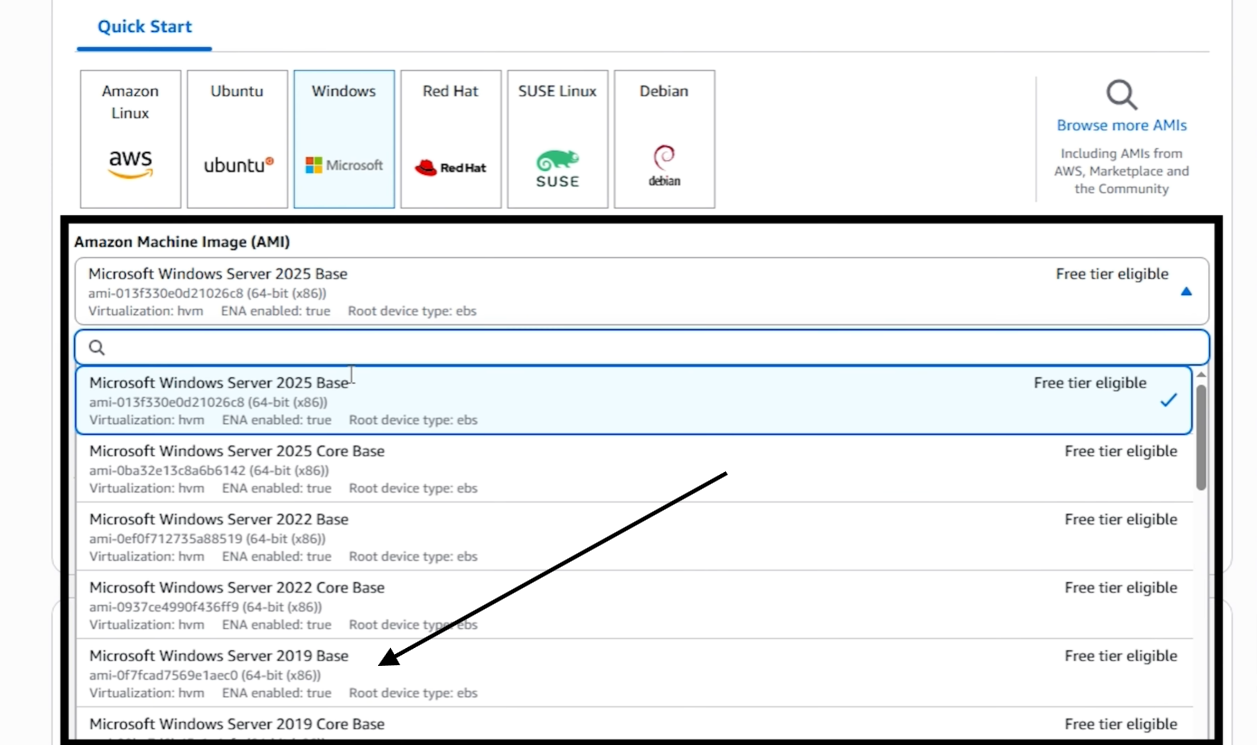Select the SUSE Linux tile
Screen dimensions: 1257x745
click(557, 139)
